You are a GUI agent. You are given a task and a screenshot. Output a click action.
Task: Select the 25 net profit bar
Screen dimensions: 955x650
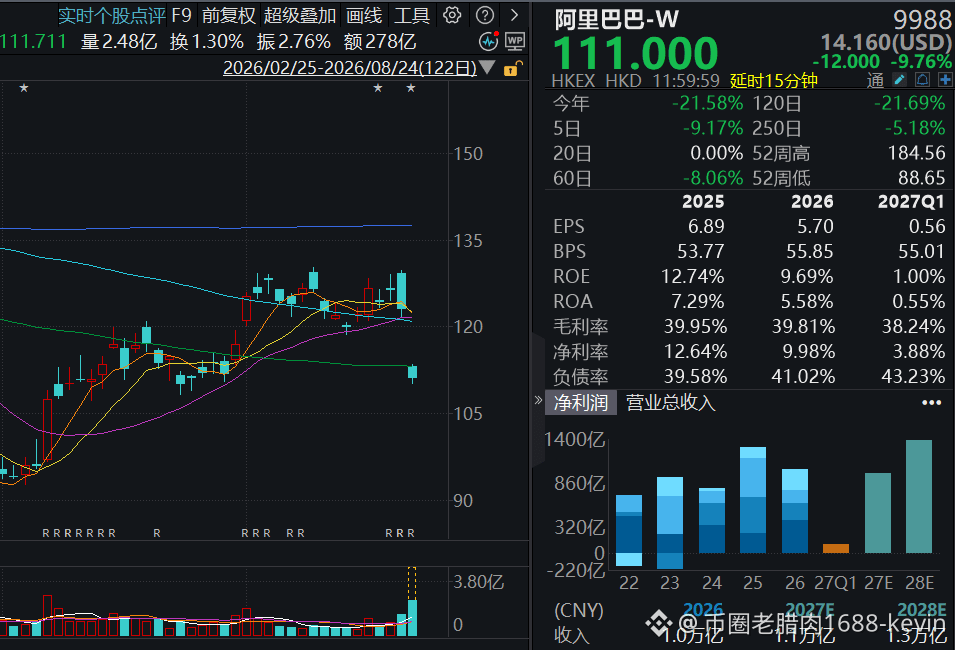point(753,500)
